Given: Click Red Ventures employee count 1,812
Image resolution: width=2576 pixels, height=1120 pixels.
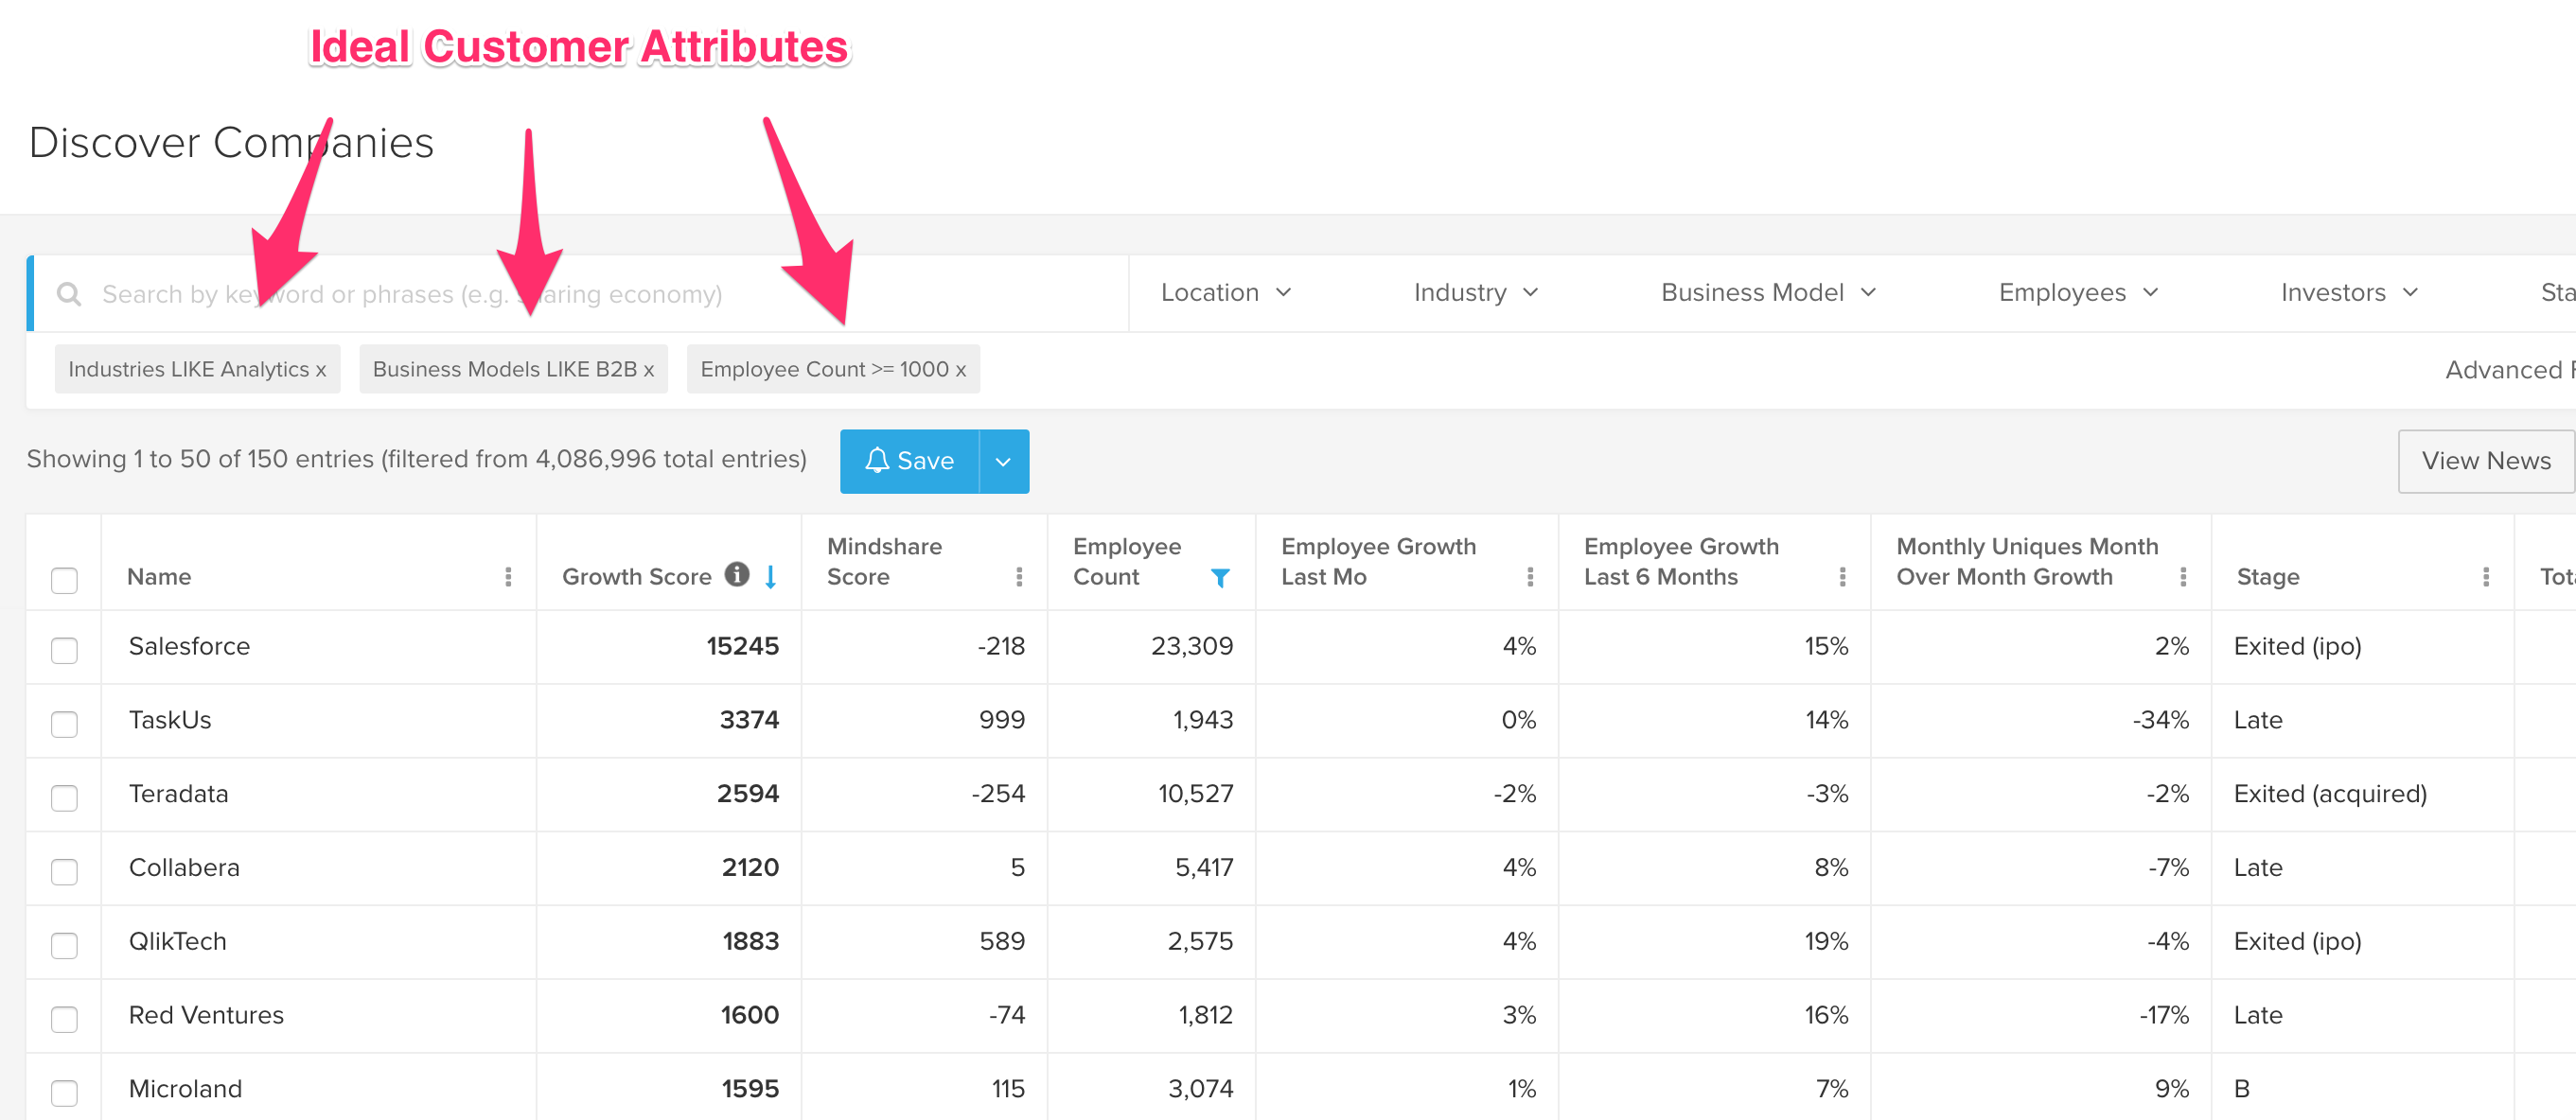Looking at the screenshot, I should point(1206,1017).
